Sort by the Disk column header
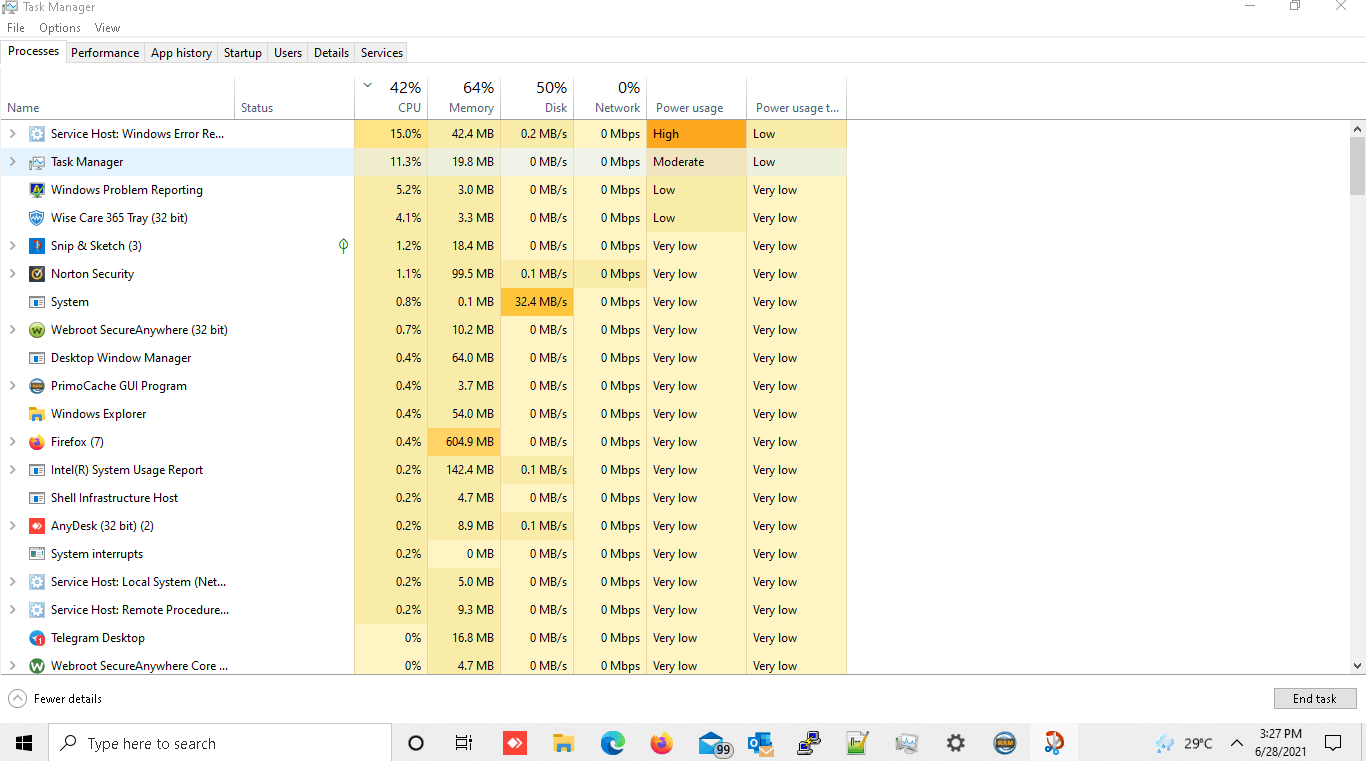 coord(537,98)
